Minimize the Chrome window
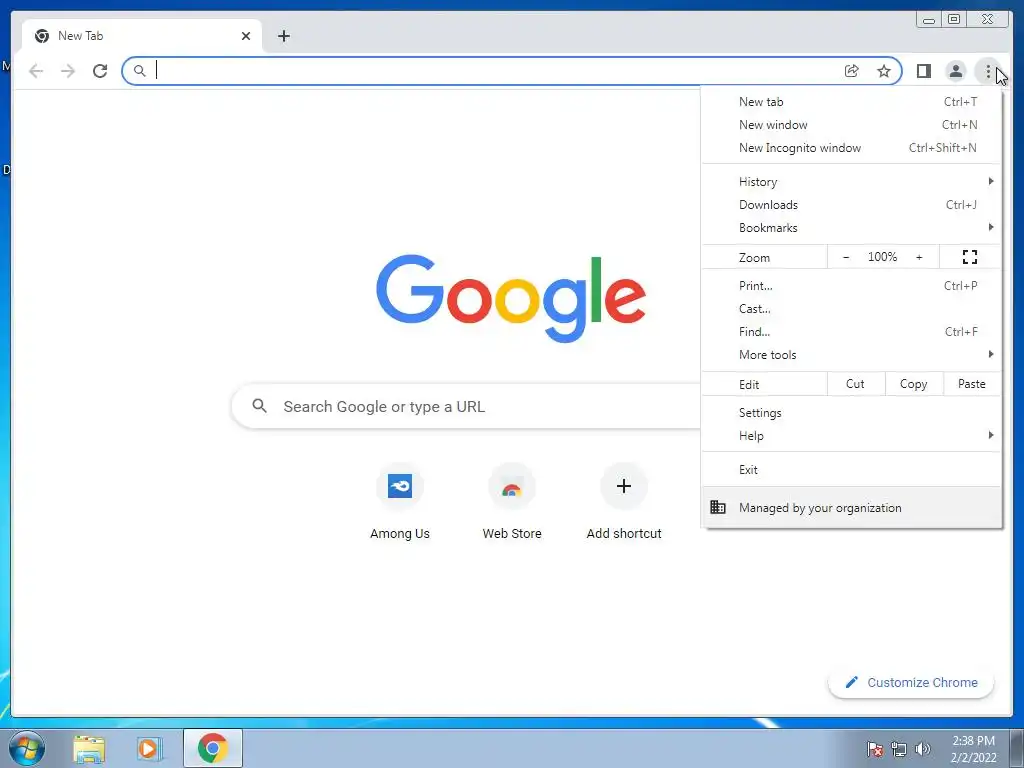 929,20
